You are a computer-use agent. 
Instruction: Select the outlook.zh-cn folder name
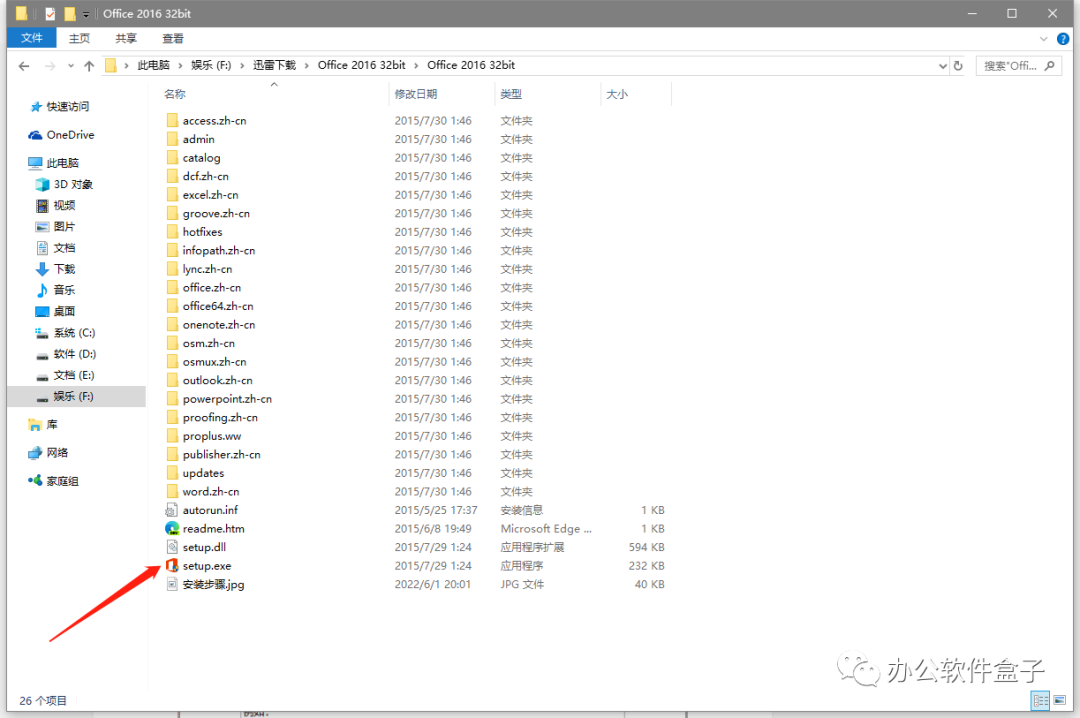click(x=217, y=380)
